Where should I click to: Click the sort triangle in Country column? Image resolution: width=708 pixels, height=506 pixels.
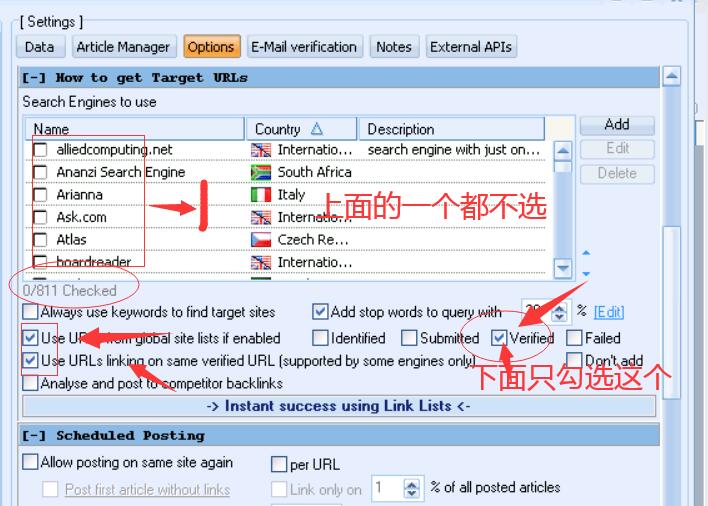tap(317, 129)
